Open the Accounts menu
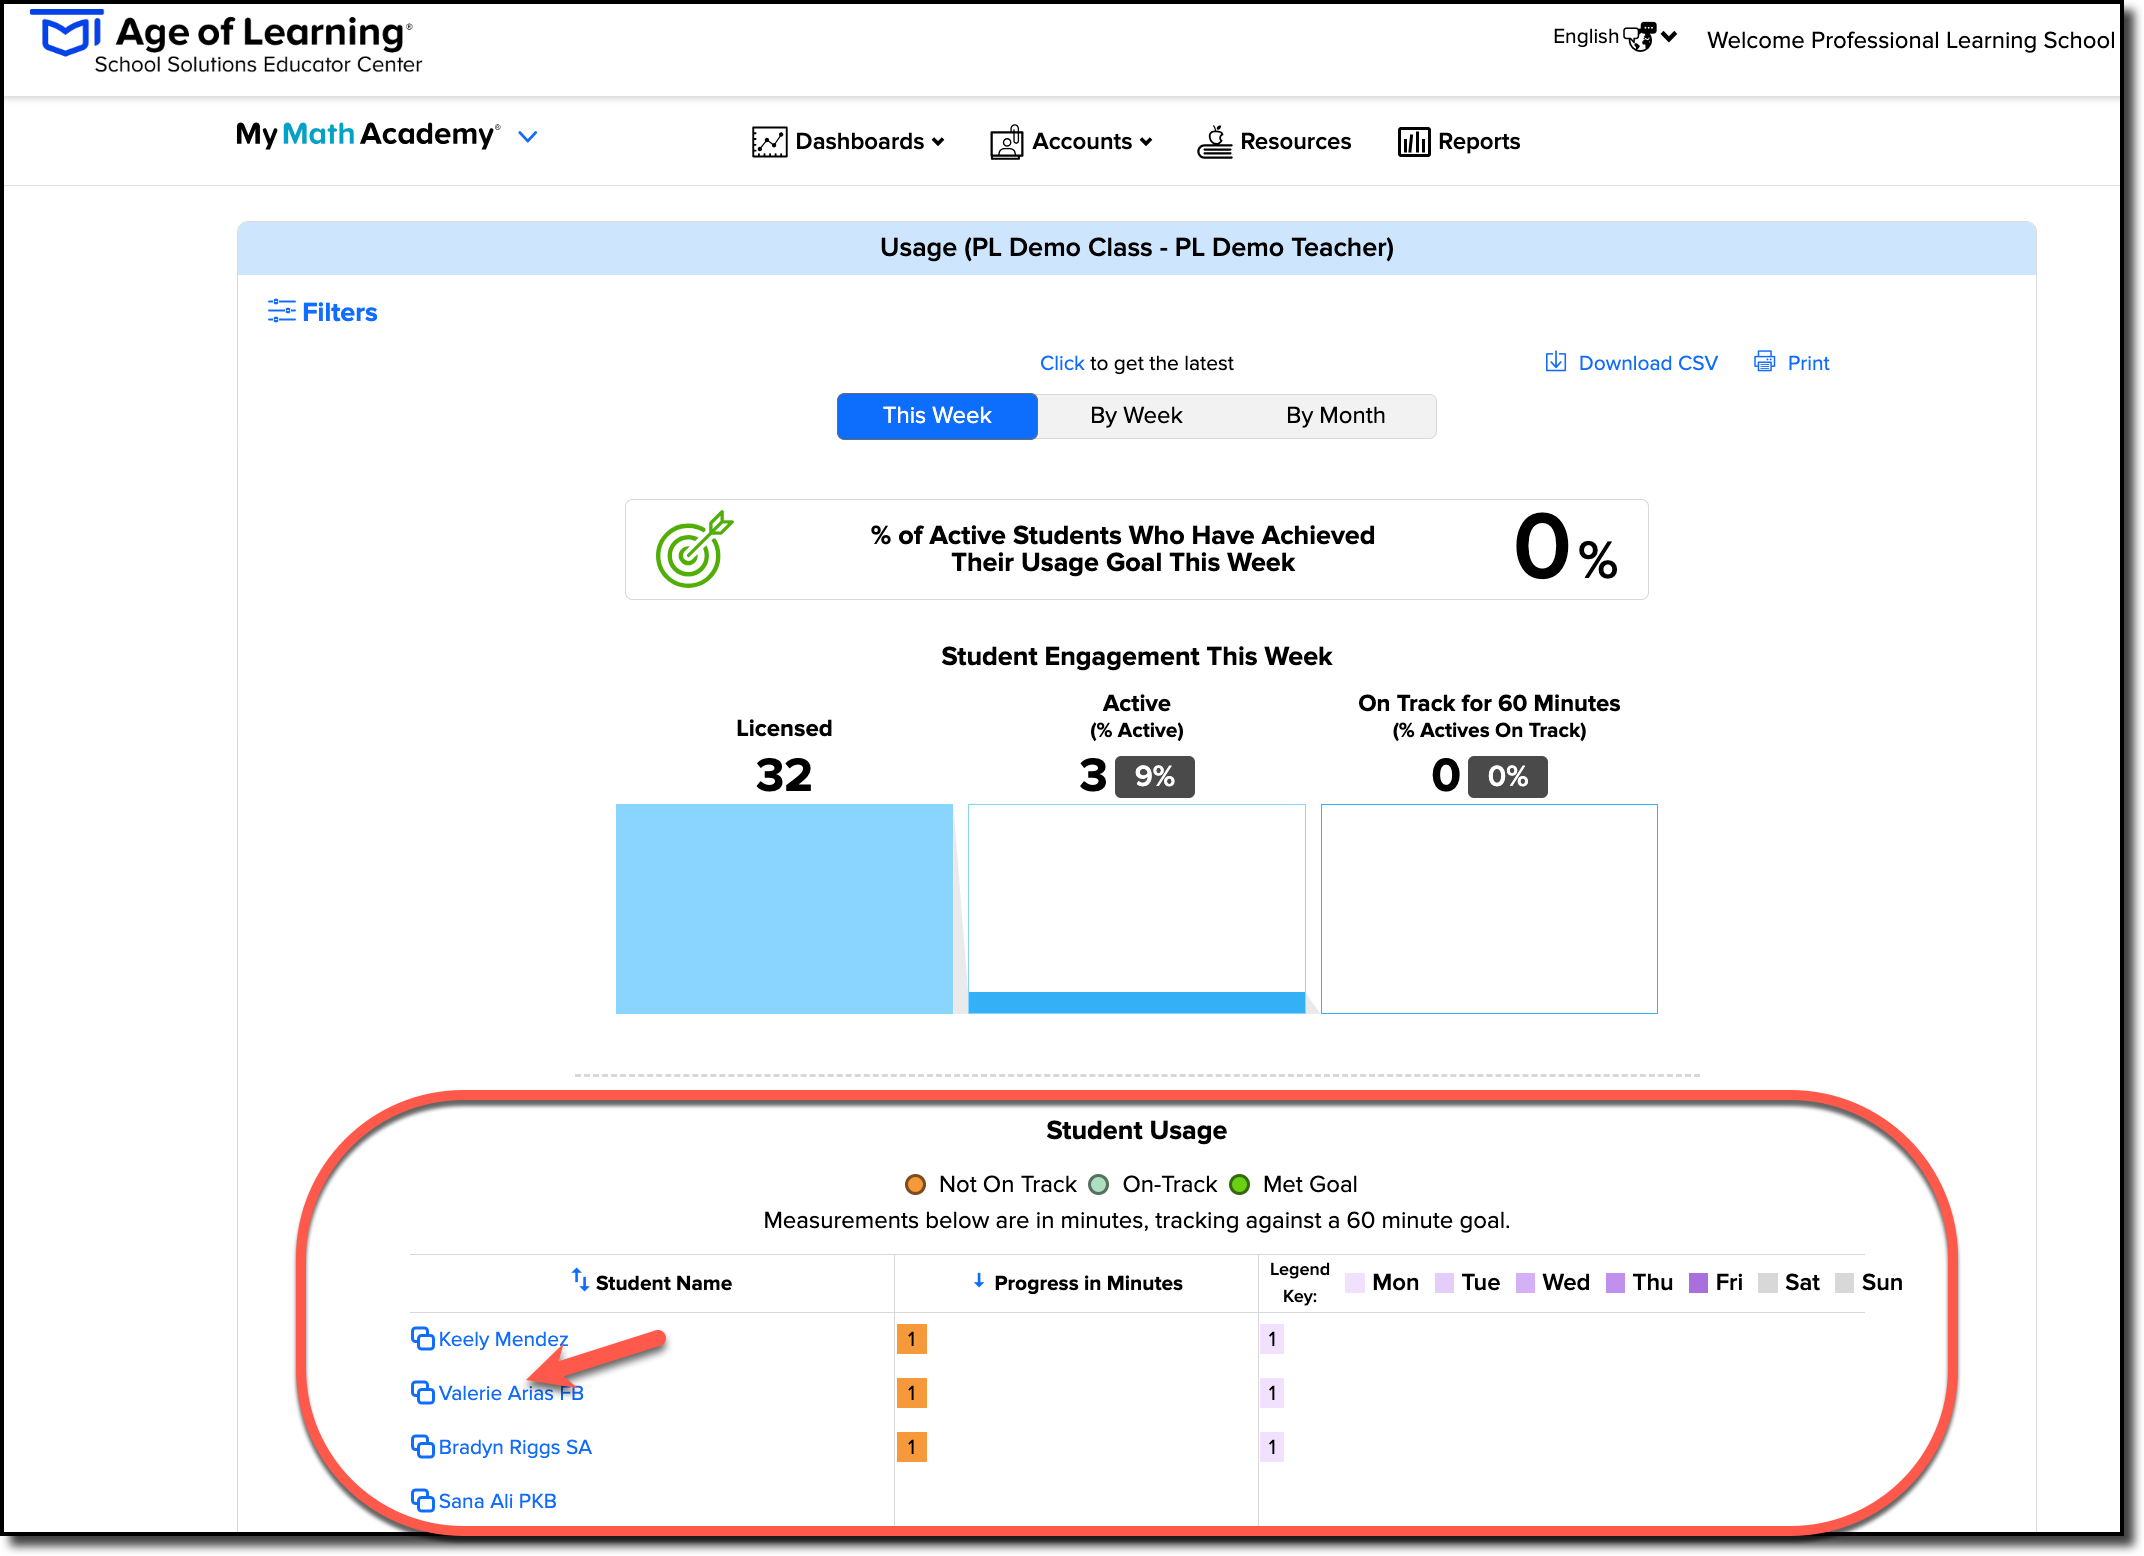This screenshot has width=2144, height=1556. (1071, 141)
